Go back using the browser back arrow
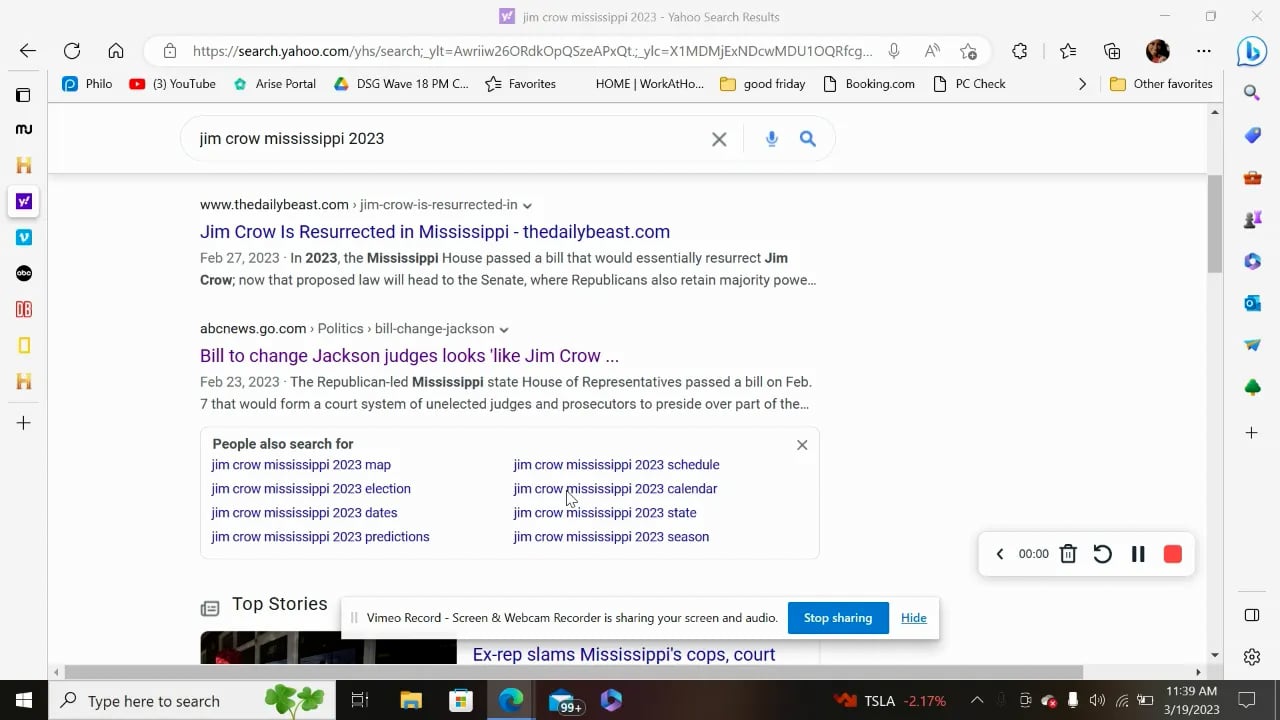 28,51
